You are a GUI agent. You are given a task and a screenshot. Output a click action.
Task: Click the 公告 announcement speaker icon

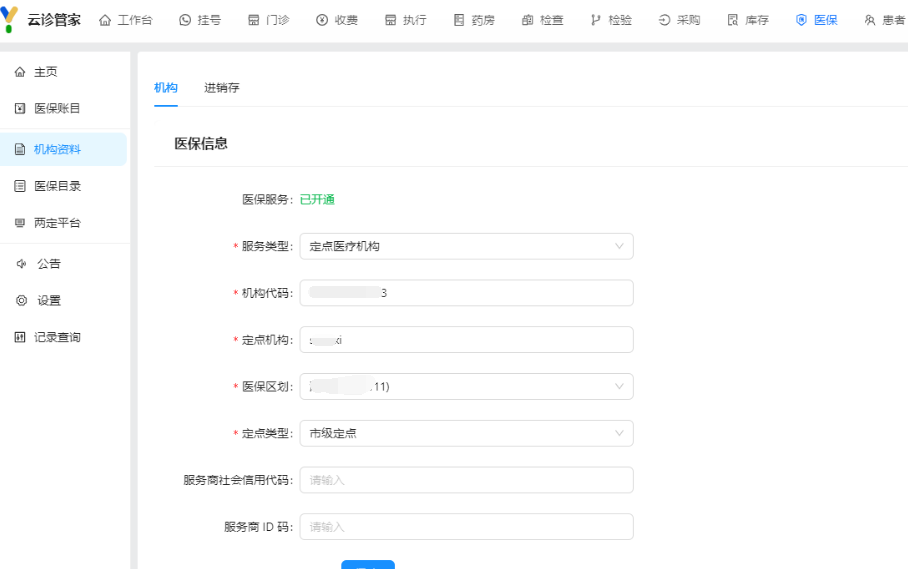[x=21, y=264]
